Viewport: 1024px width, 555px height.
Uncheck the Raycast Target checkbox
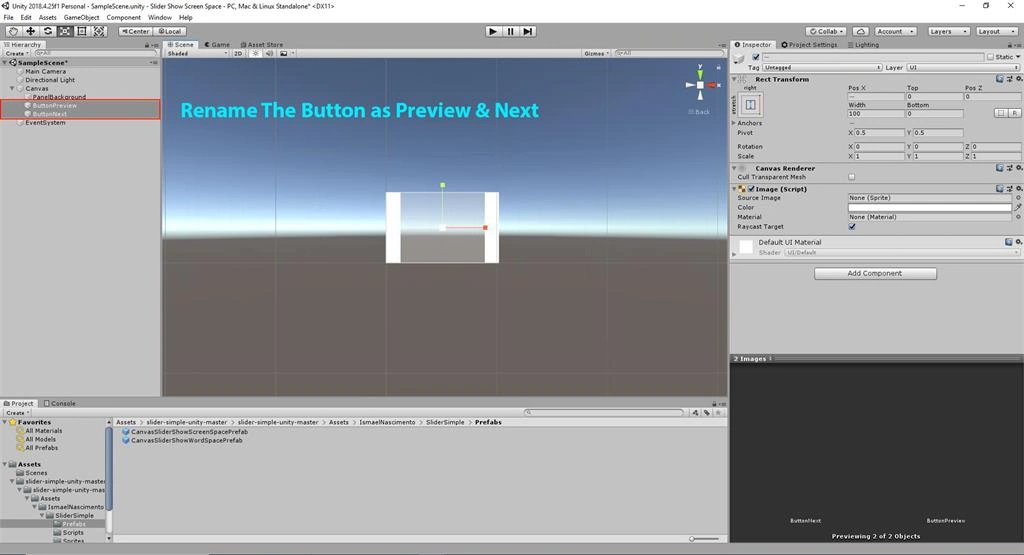coord(852,227)
